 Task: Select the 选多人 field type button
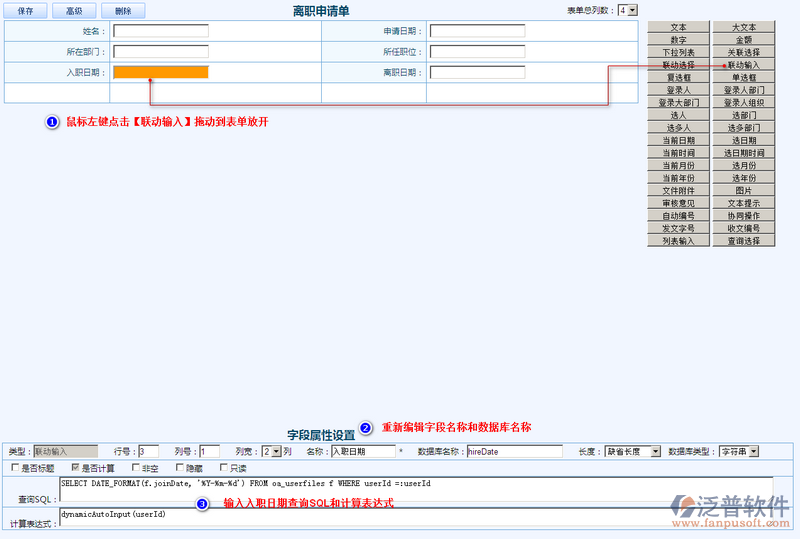pos(679,128)
